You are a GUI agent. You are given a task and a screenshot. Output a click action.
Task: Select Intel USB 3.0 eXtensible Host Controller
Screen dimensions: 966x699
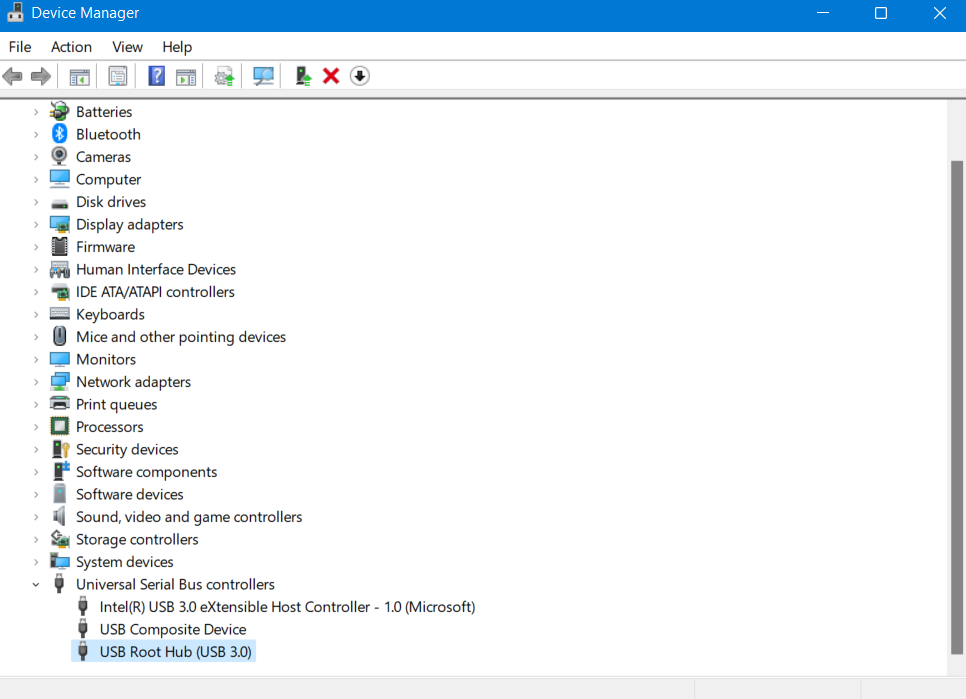[x=287, y=607]
